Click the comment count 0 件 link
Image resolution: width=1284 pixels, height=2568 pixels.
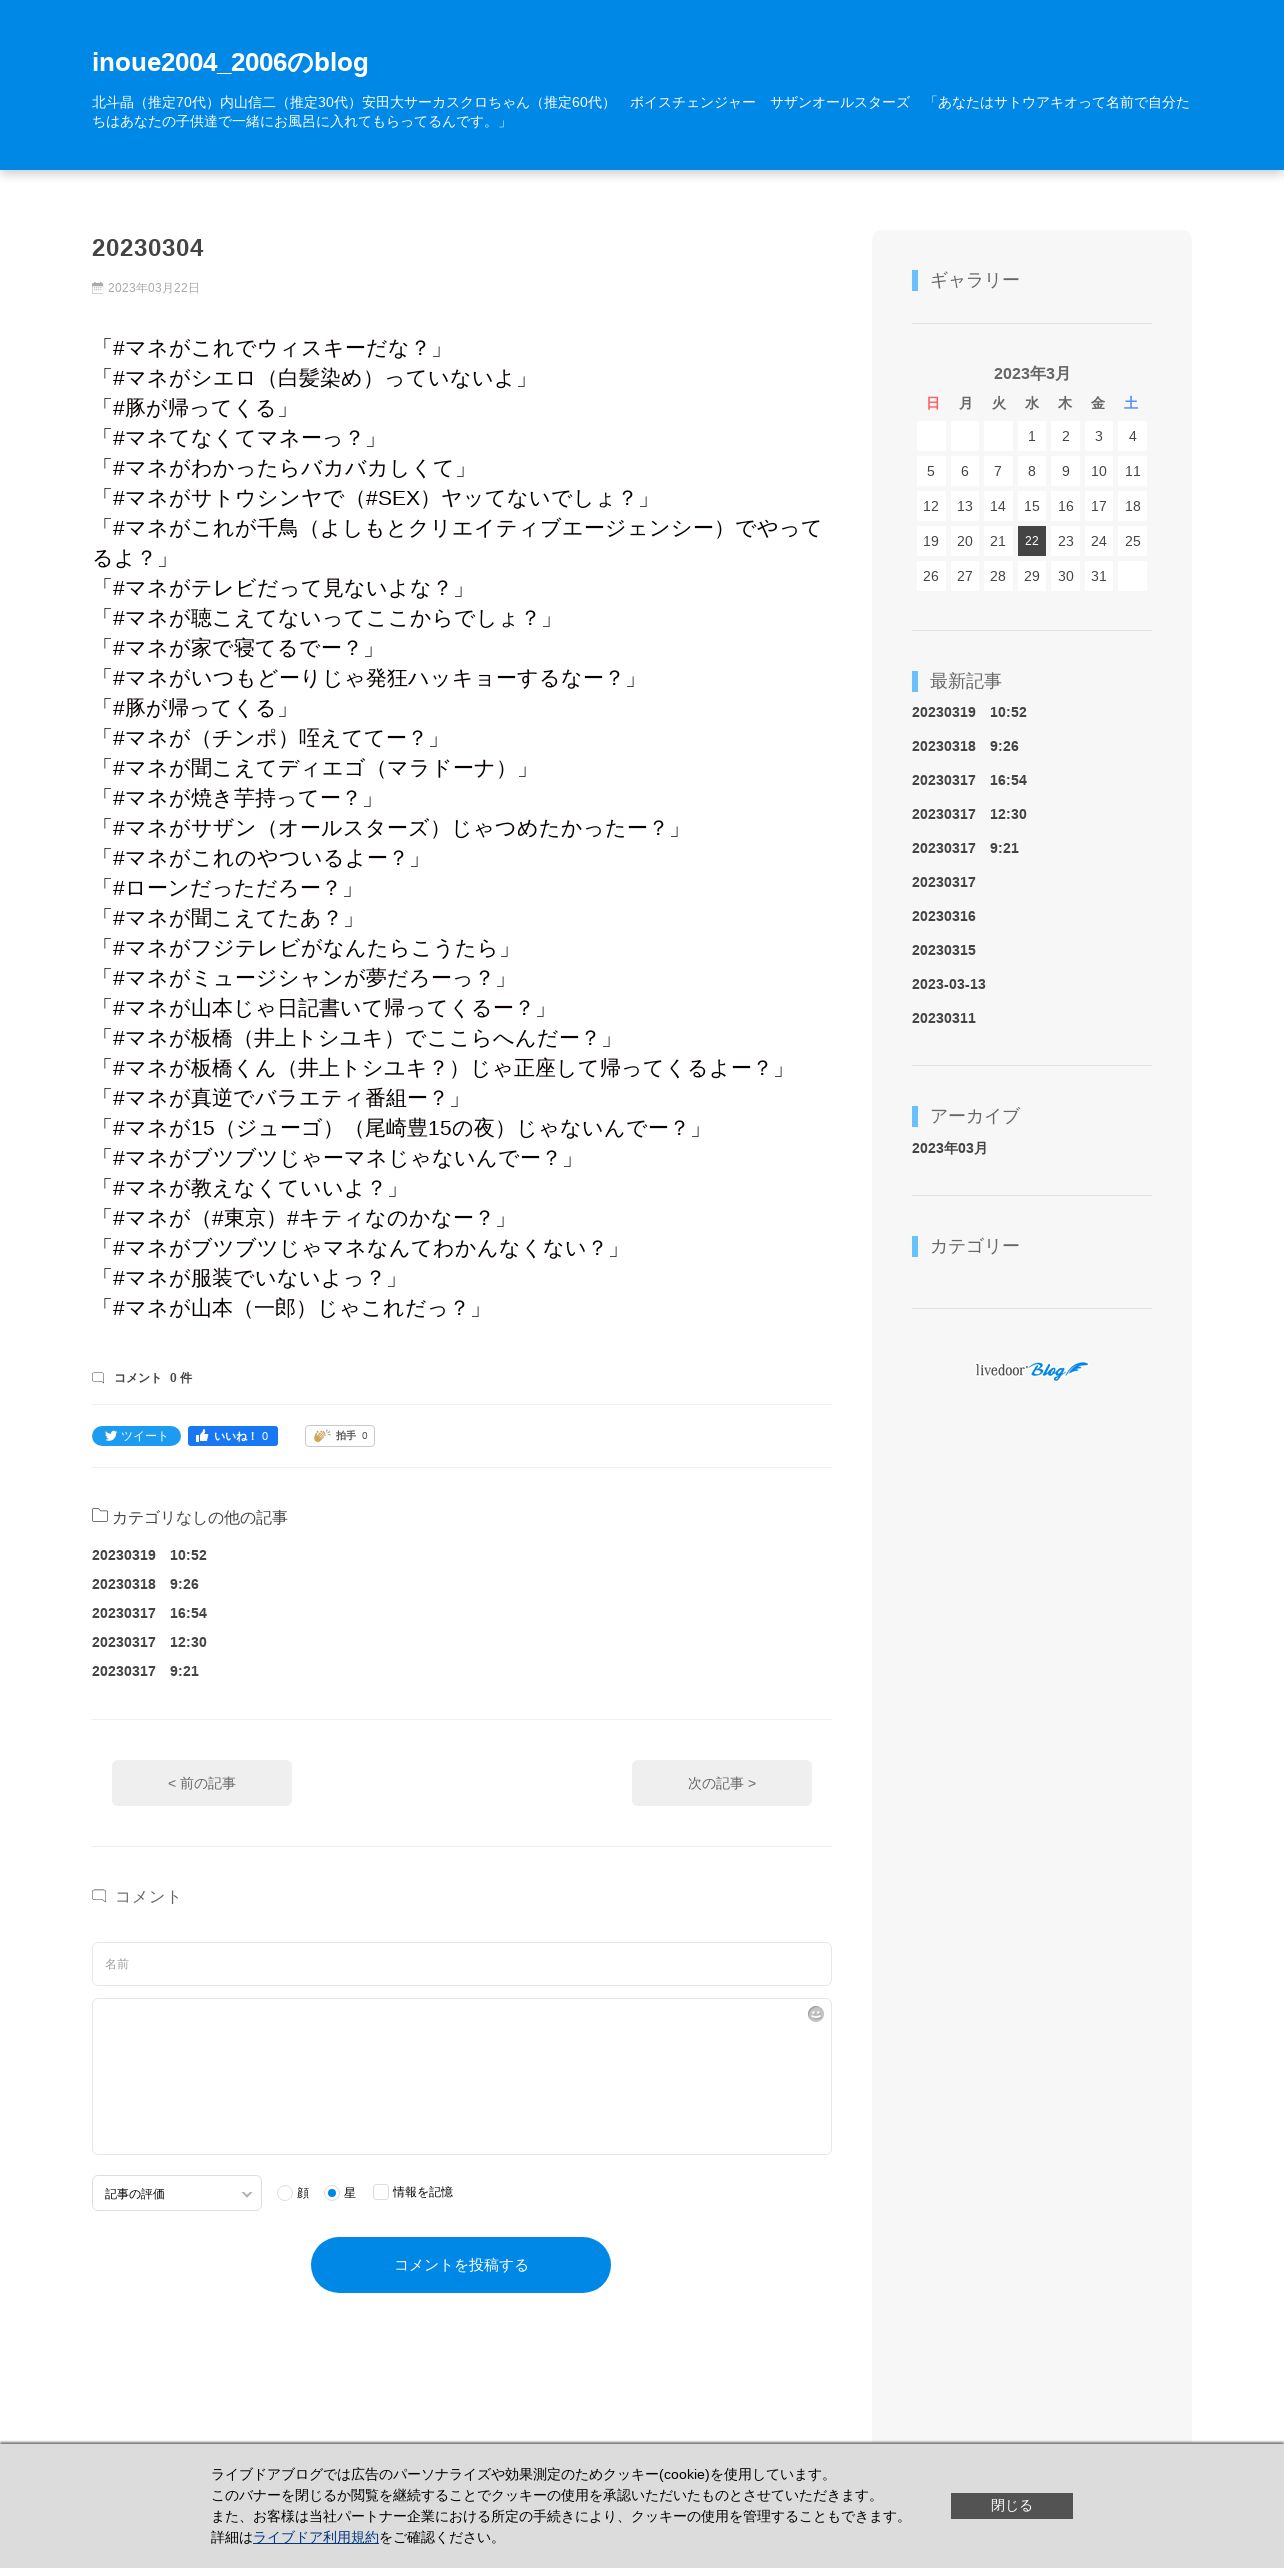152,1378
